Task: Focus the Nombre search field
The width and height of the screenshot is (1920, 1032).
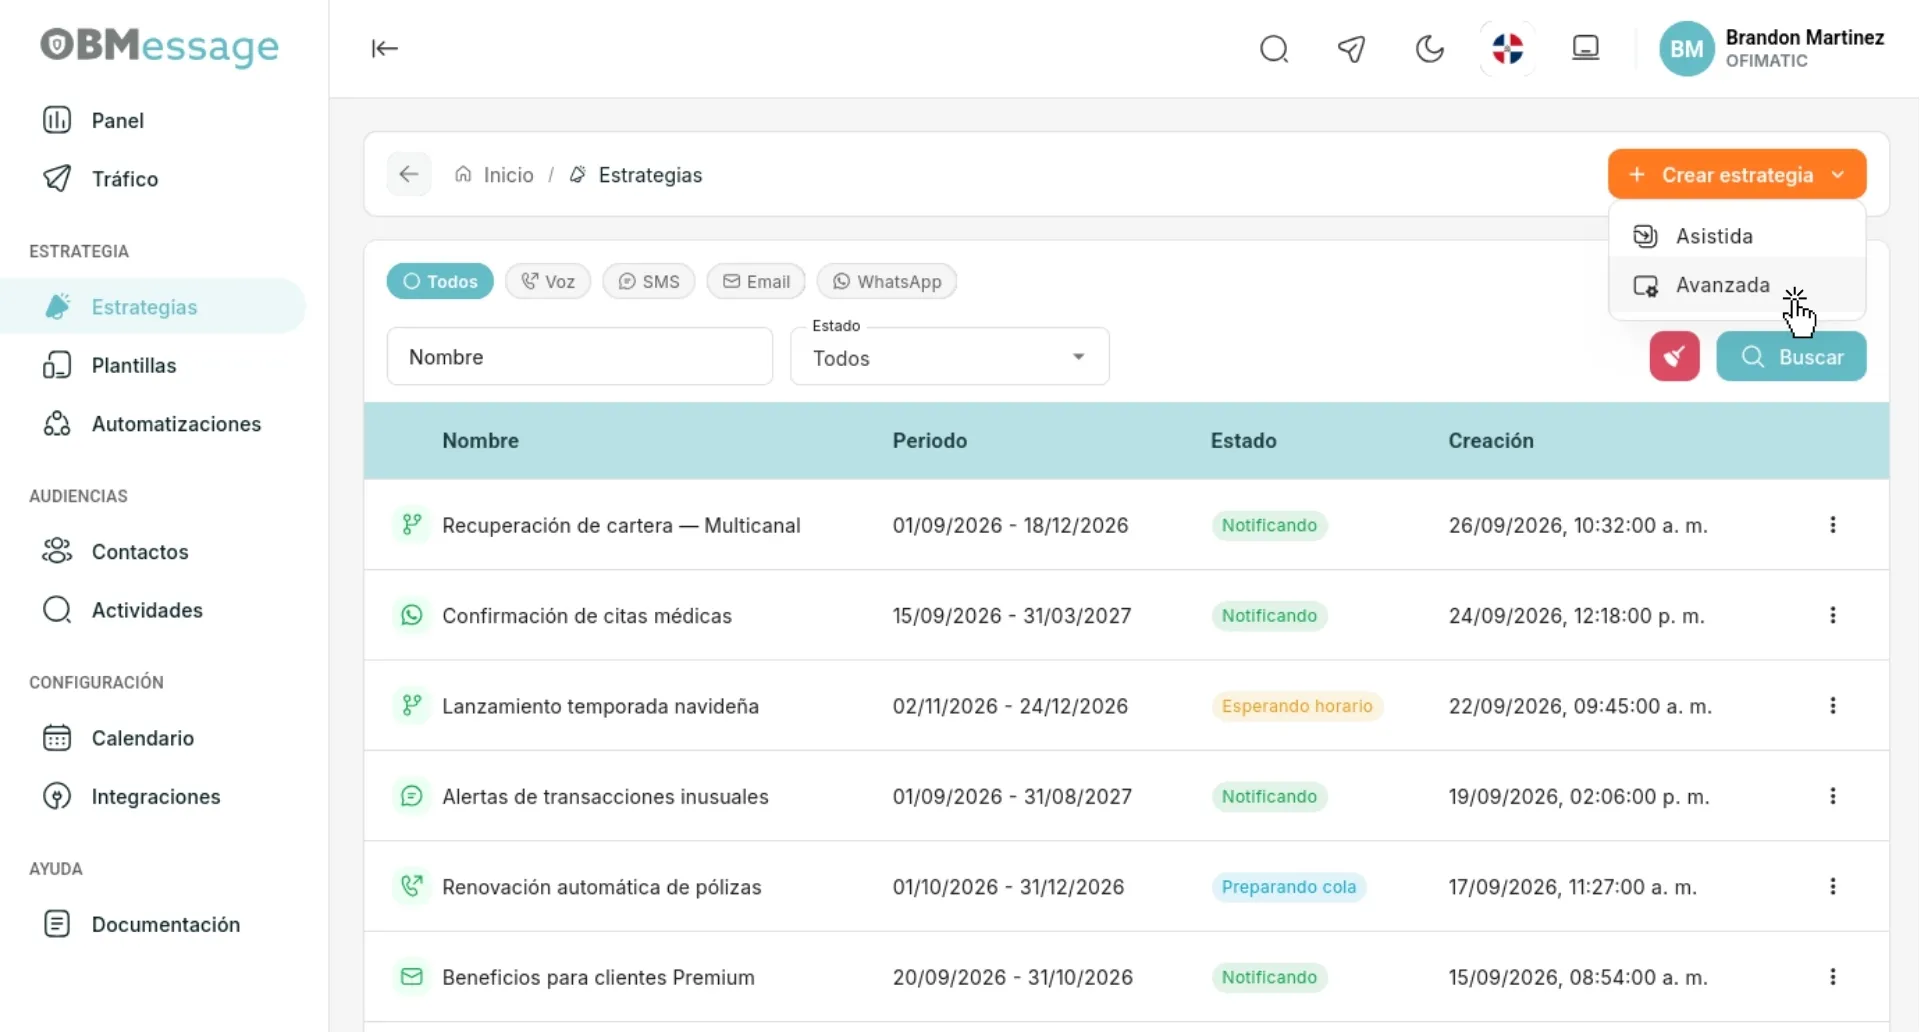Action: point(580,356)
